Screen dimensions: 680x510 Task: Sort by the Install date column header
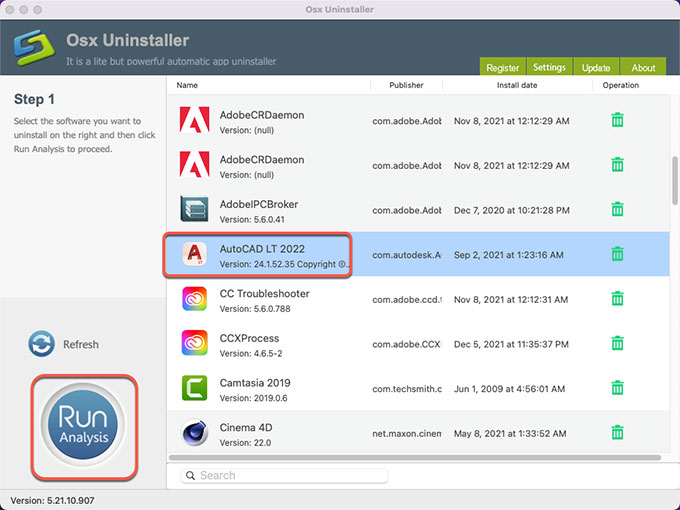pyautogui.click(x=517, y=85)
